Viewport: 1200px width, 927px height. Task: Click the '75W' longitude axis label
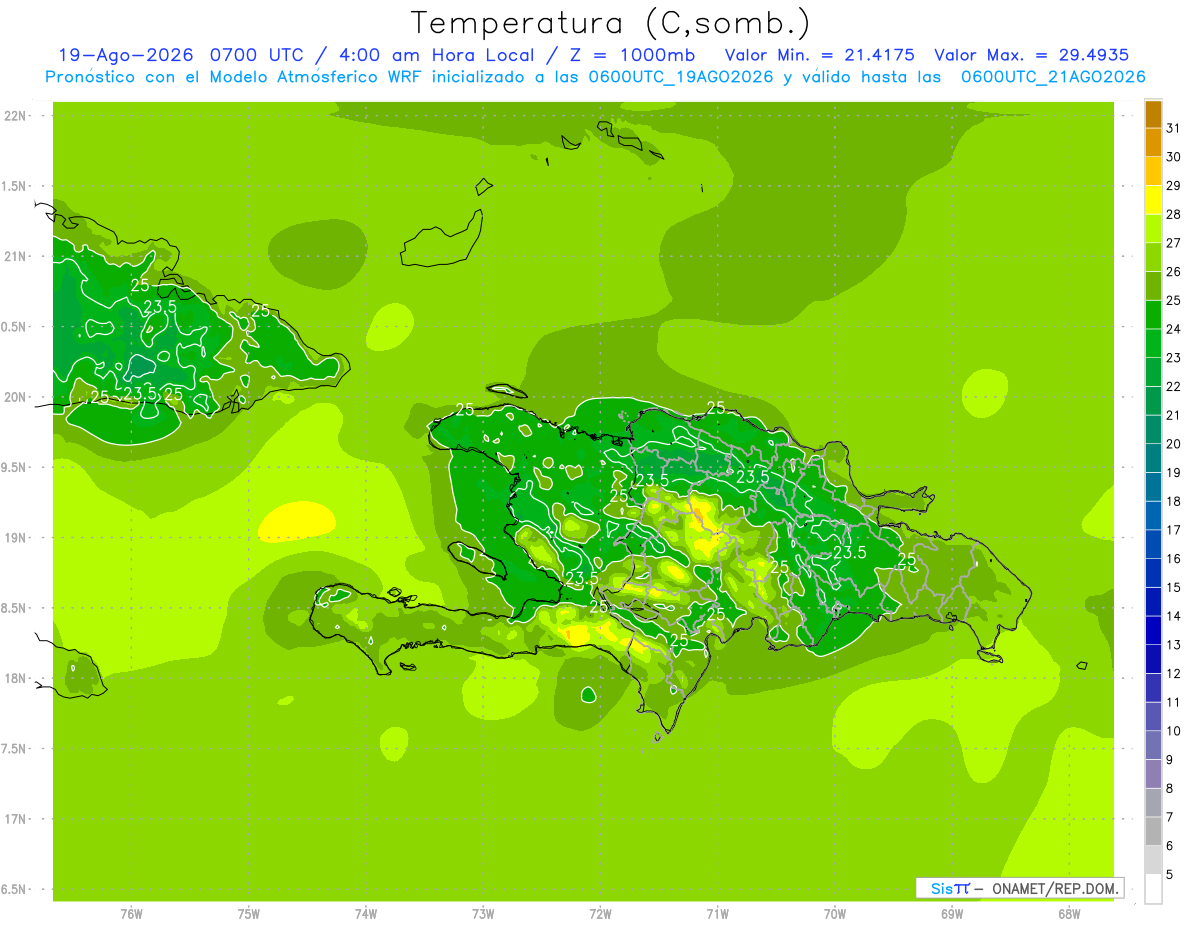tap(249, 914)
